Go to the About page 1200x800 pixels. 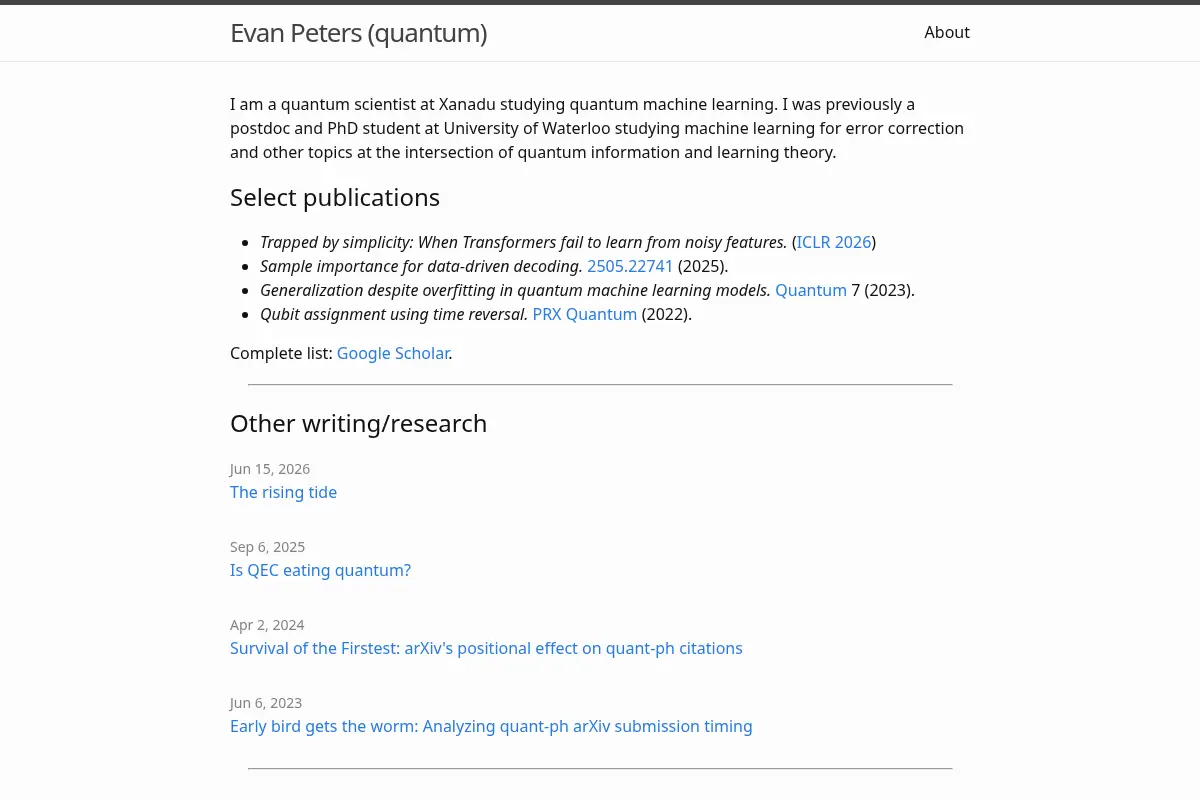tap(947, 32)
